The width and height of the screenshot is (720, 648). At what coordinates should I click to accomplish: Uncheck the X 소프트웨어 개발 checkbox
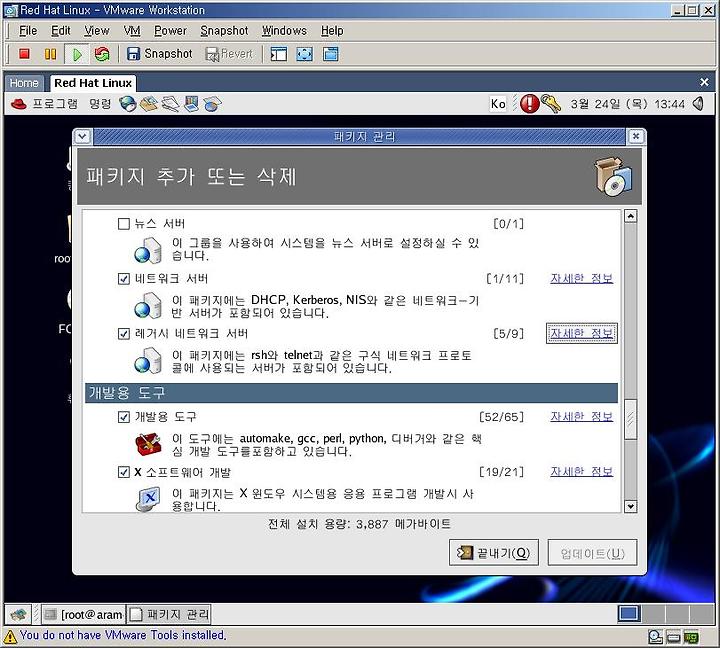point(124,472)
